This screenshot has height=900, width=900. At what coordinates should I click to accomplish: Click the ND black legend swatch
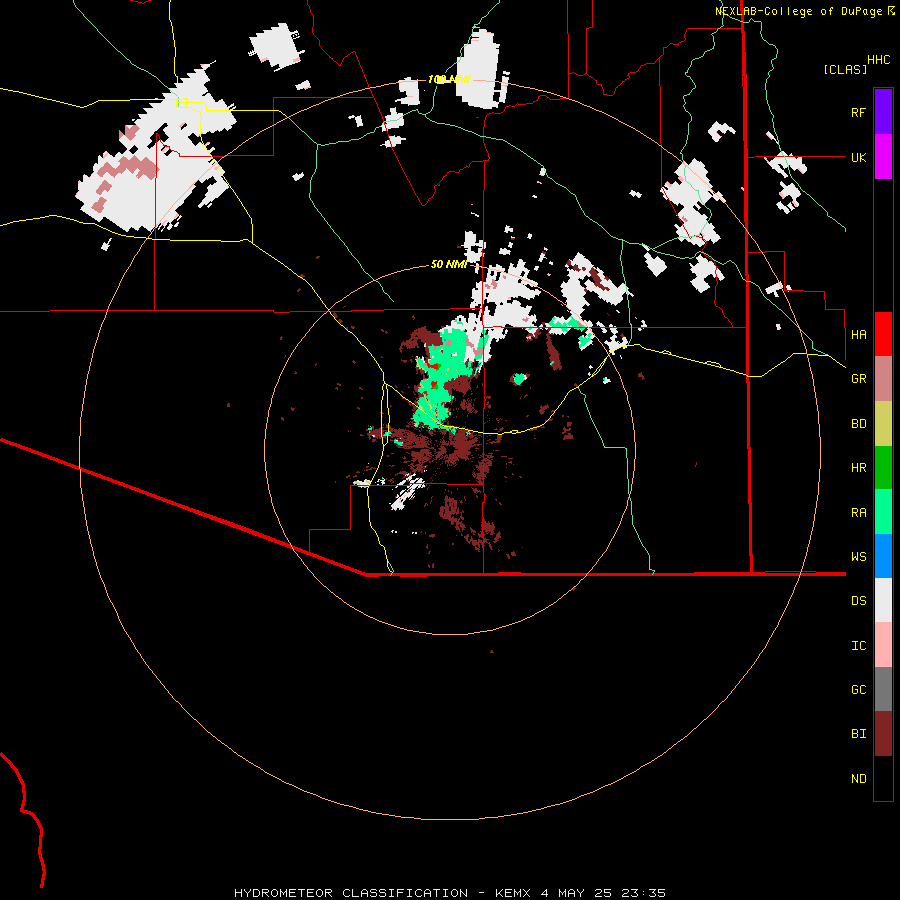(x=883, y=778)
